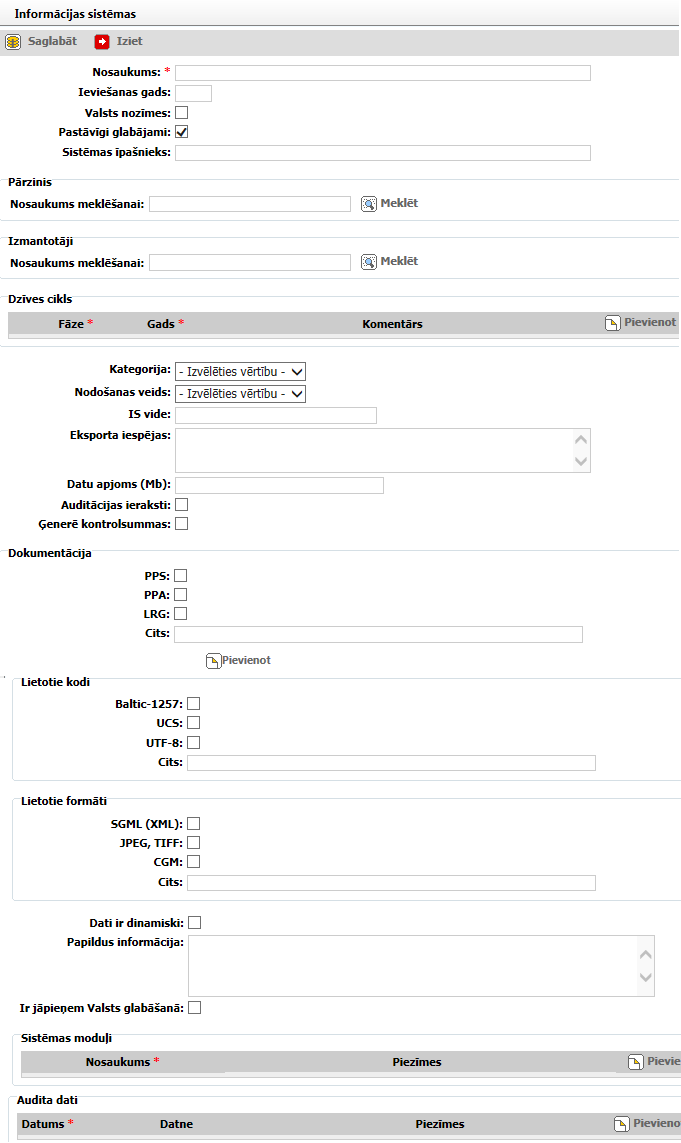Add a new Audita dati record

pyautogui.click(x=621, y=1124)
